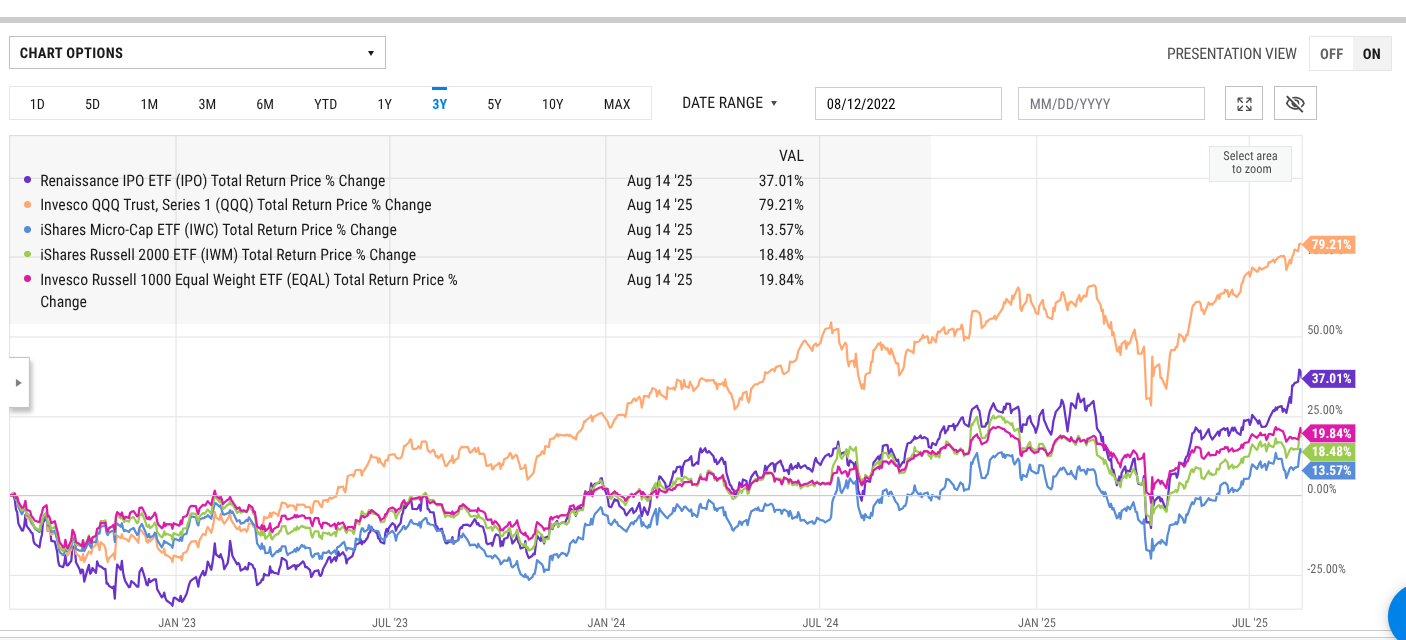Click the fullscreen expand chart icon
The image size is (1406, 640).
[1243, 102]
